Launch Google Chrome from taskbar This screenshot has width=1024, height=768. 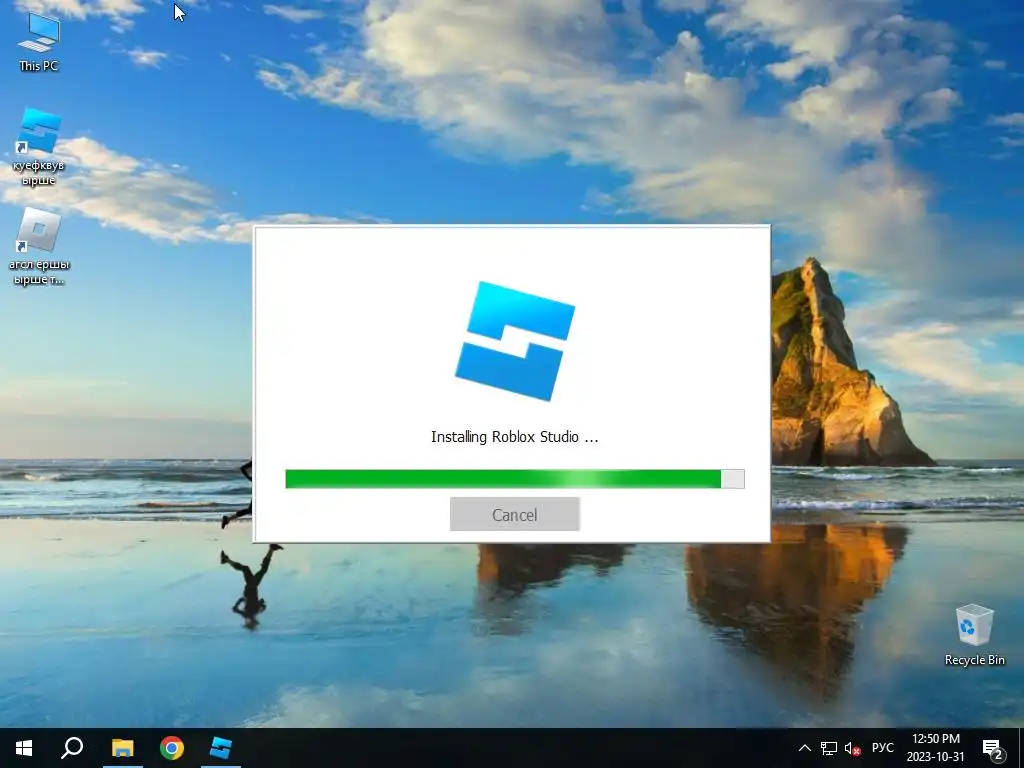coord(172,748)
